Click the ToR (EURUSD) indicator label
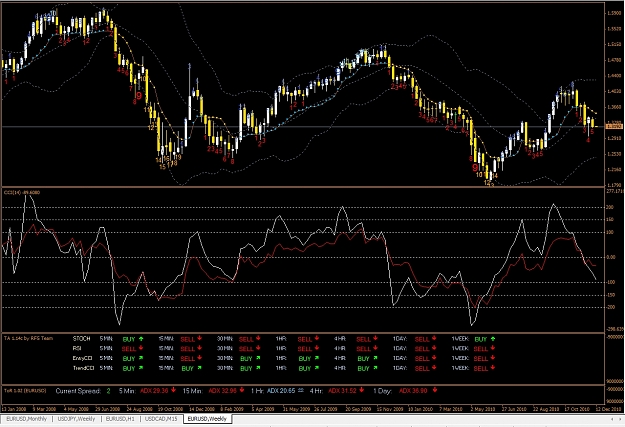The image size is (625, 427). click(x=25, y=391)
